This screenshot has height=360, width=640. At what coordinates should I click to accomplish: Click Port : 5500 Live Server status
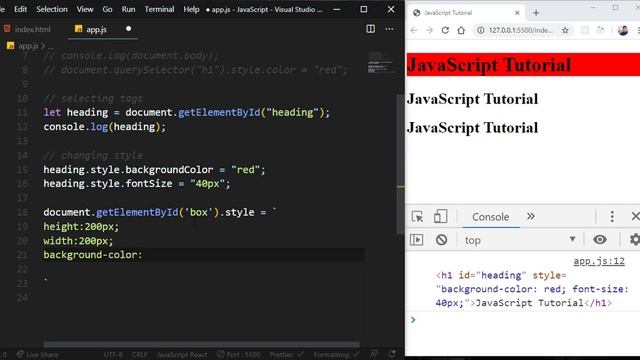pyautogui.click(x=238, y=355)
